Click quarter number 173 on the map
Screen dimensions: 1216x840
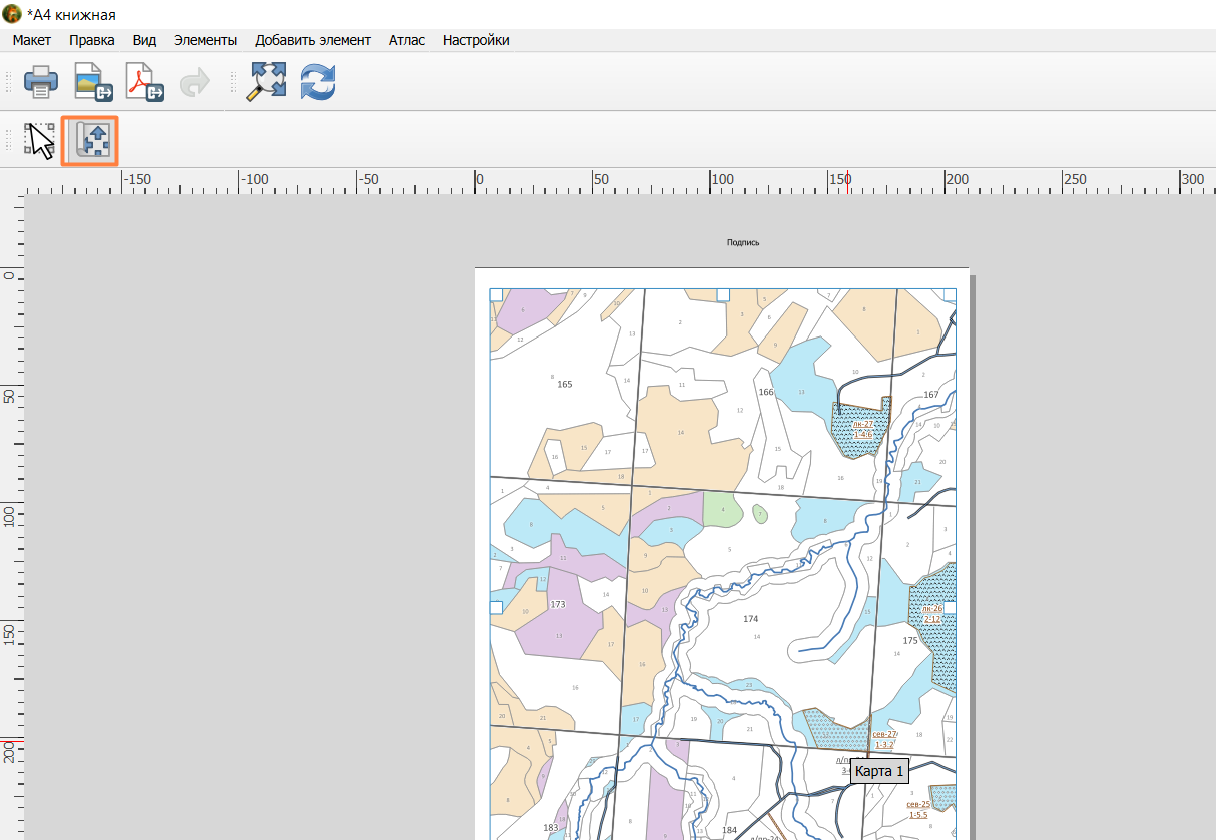(x=558, y=604)
